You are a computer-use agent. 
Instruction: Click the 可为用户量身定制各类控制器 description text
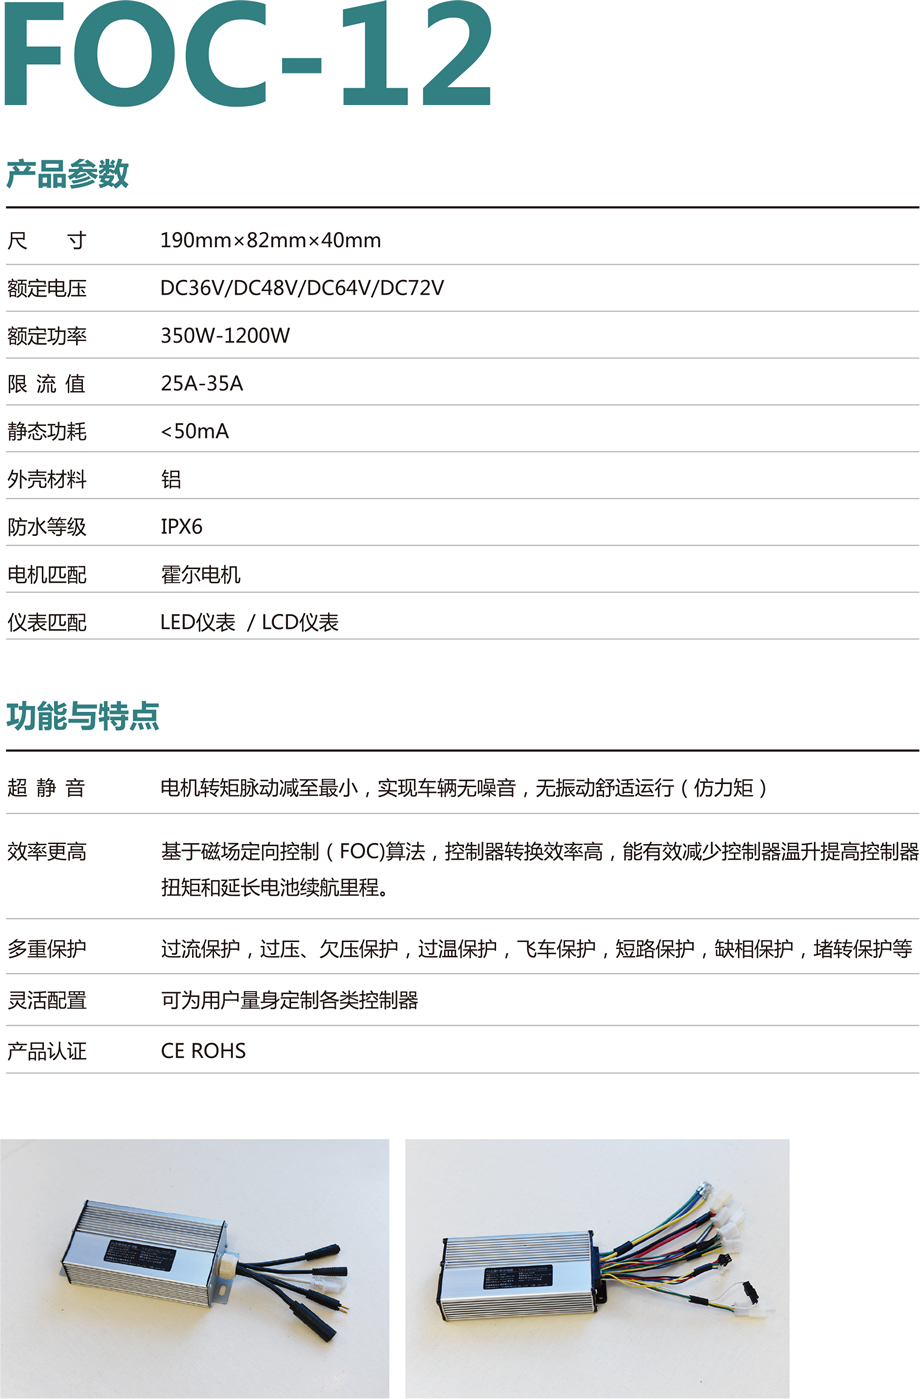pos(289,1000)
